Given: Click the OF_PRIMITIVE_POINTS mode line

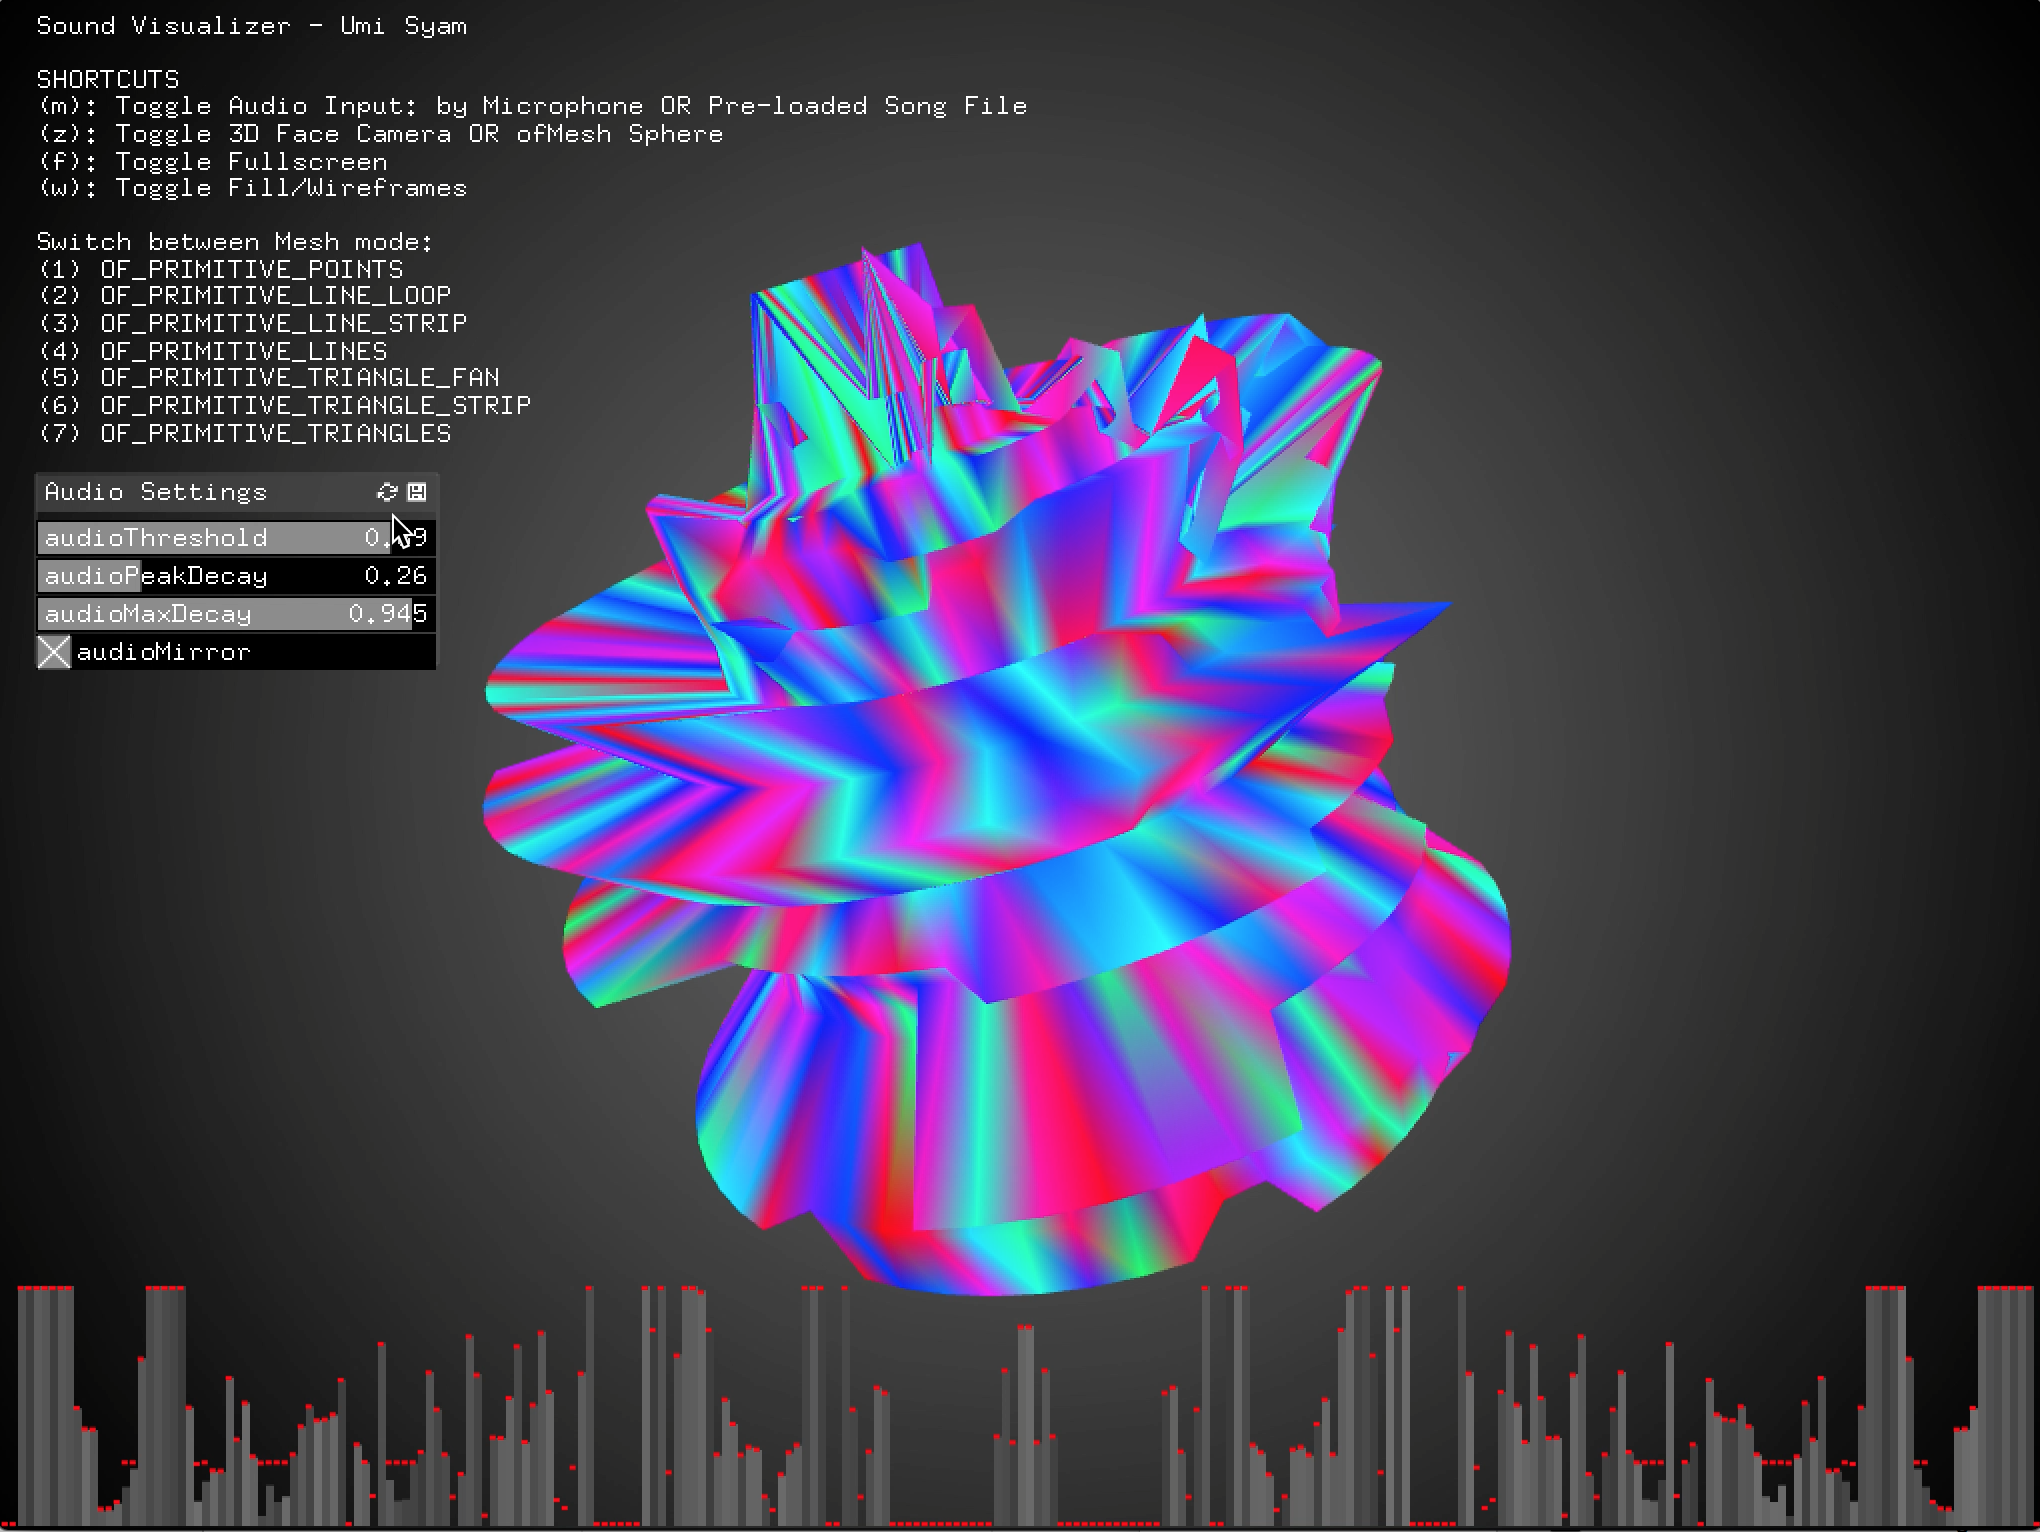Looking at the screenshot, I should 221,269.
